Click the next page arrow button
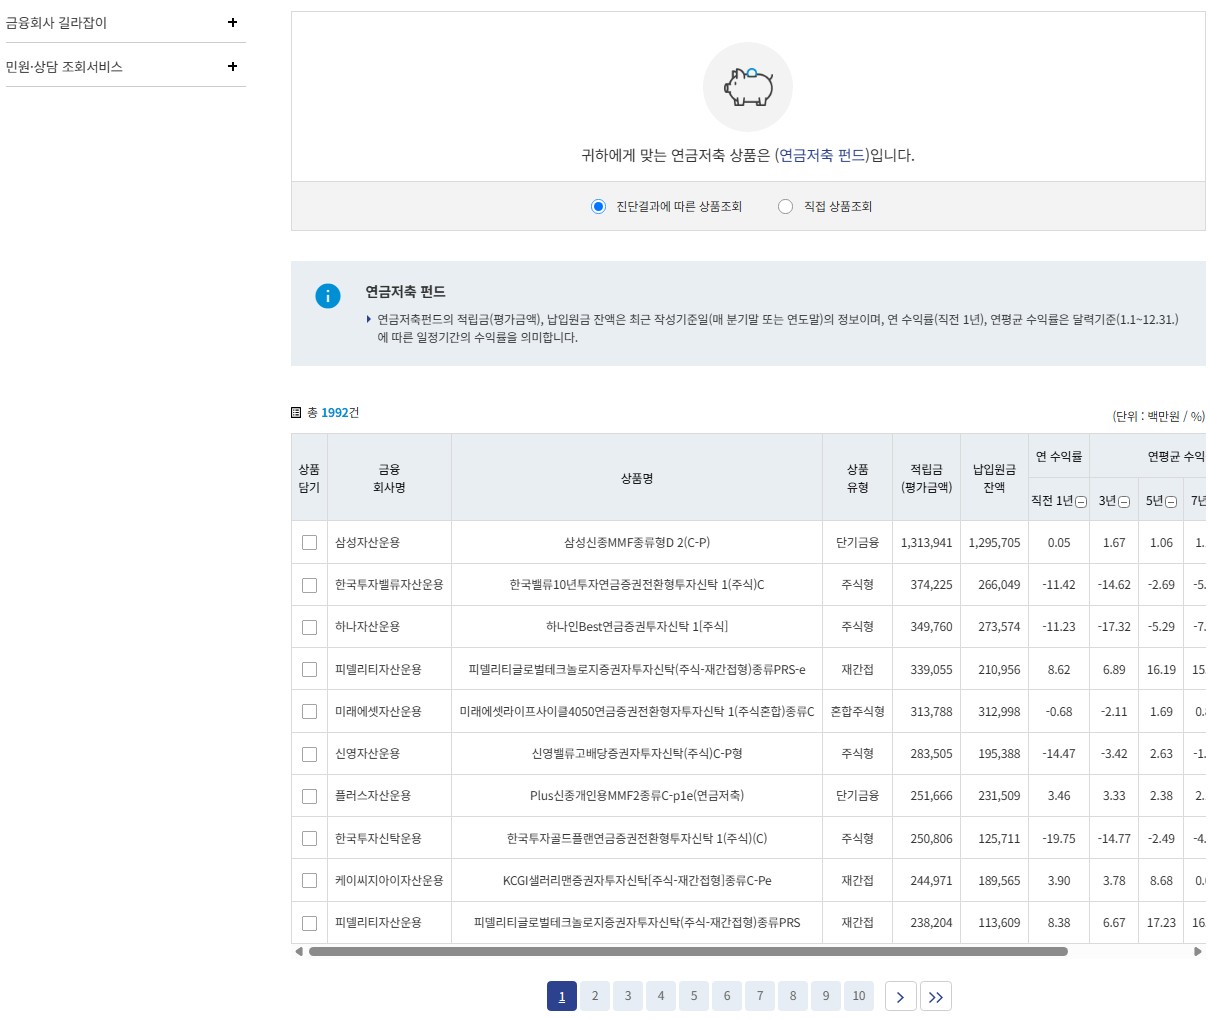The height and width of the screenshot is (1020, 1210). (901, 996)
